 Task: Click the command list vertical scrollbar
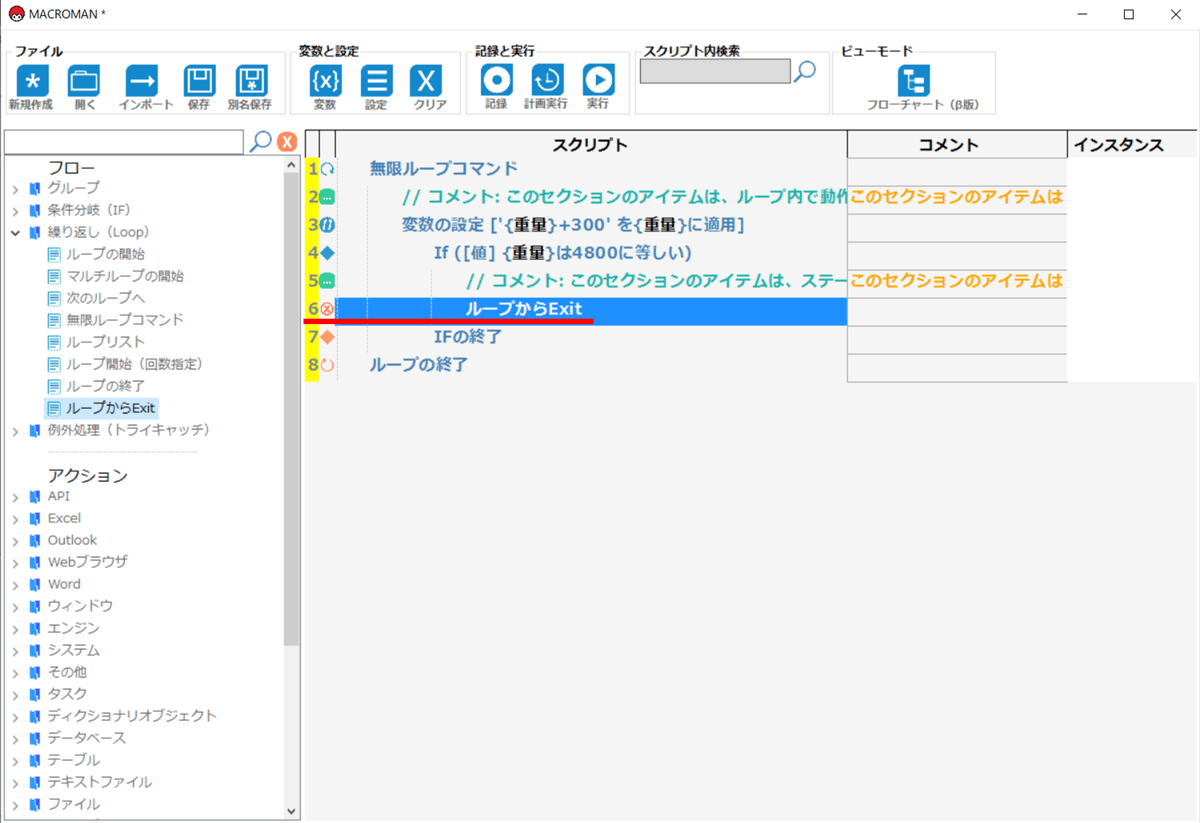[292, 400]
